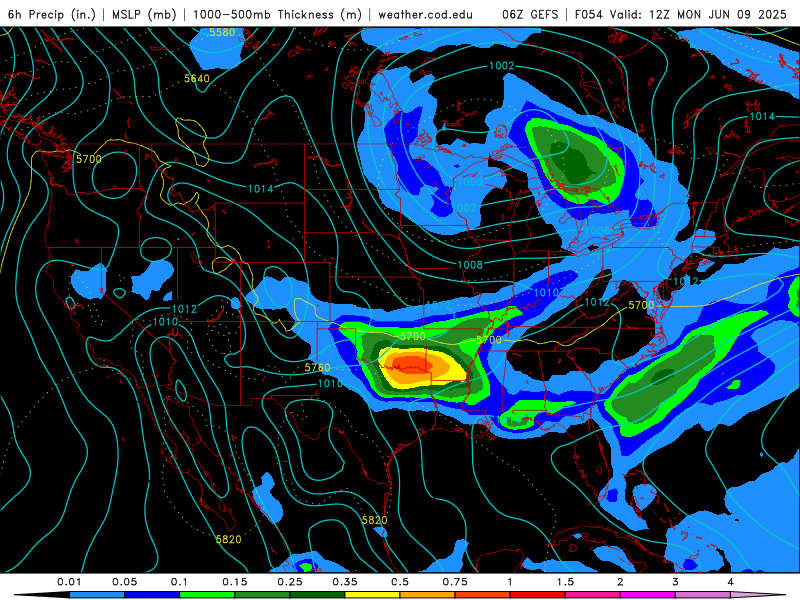Click the '1006' pressure contour label
This screenshot has width=800, height=600.
click(597, 231)
